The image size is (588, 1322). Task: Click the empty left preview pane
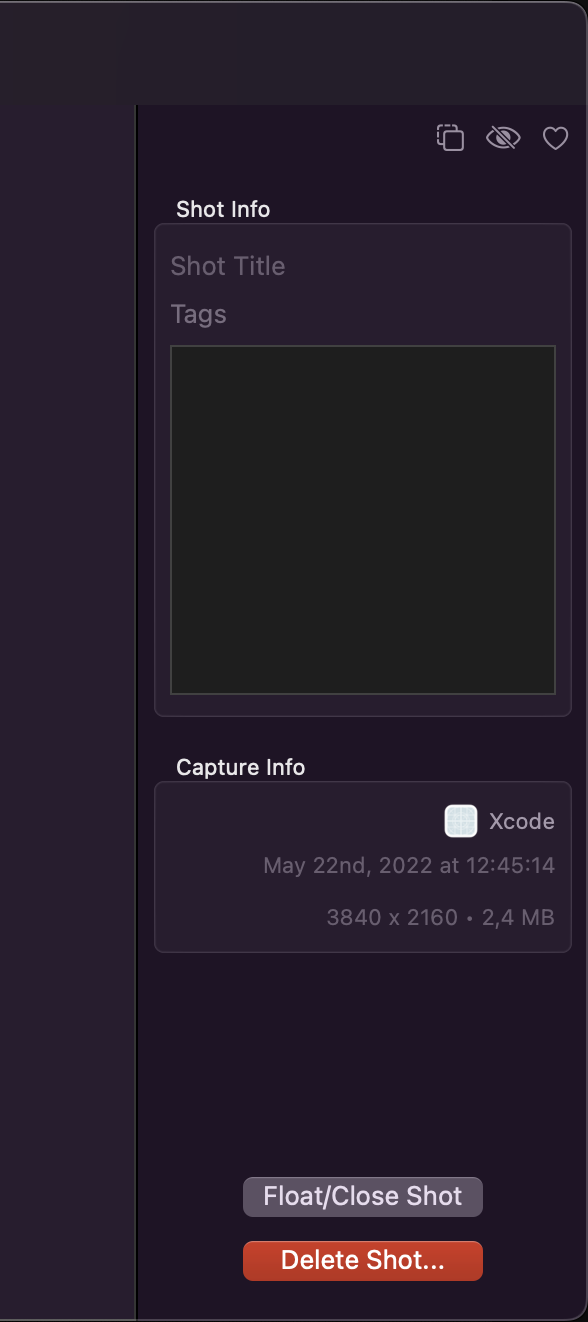(x=67, y=712)
